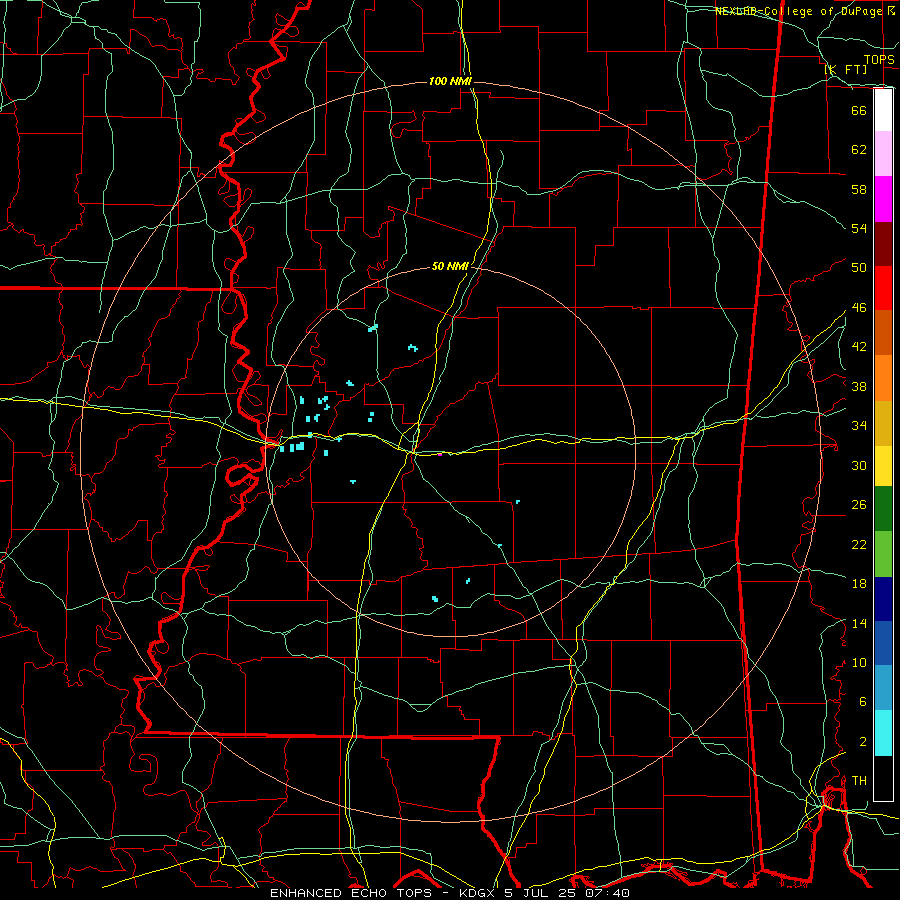This screenshot has height=900, width=900.
Task: Click the "14" legend value
Action: point(859,623)
